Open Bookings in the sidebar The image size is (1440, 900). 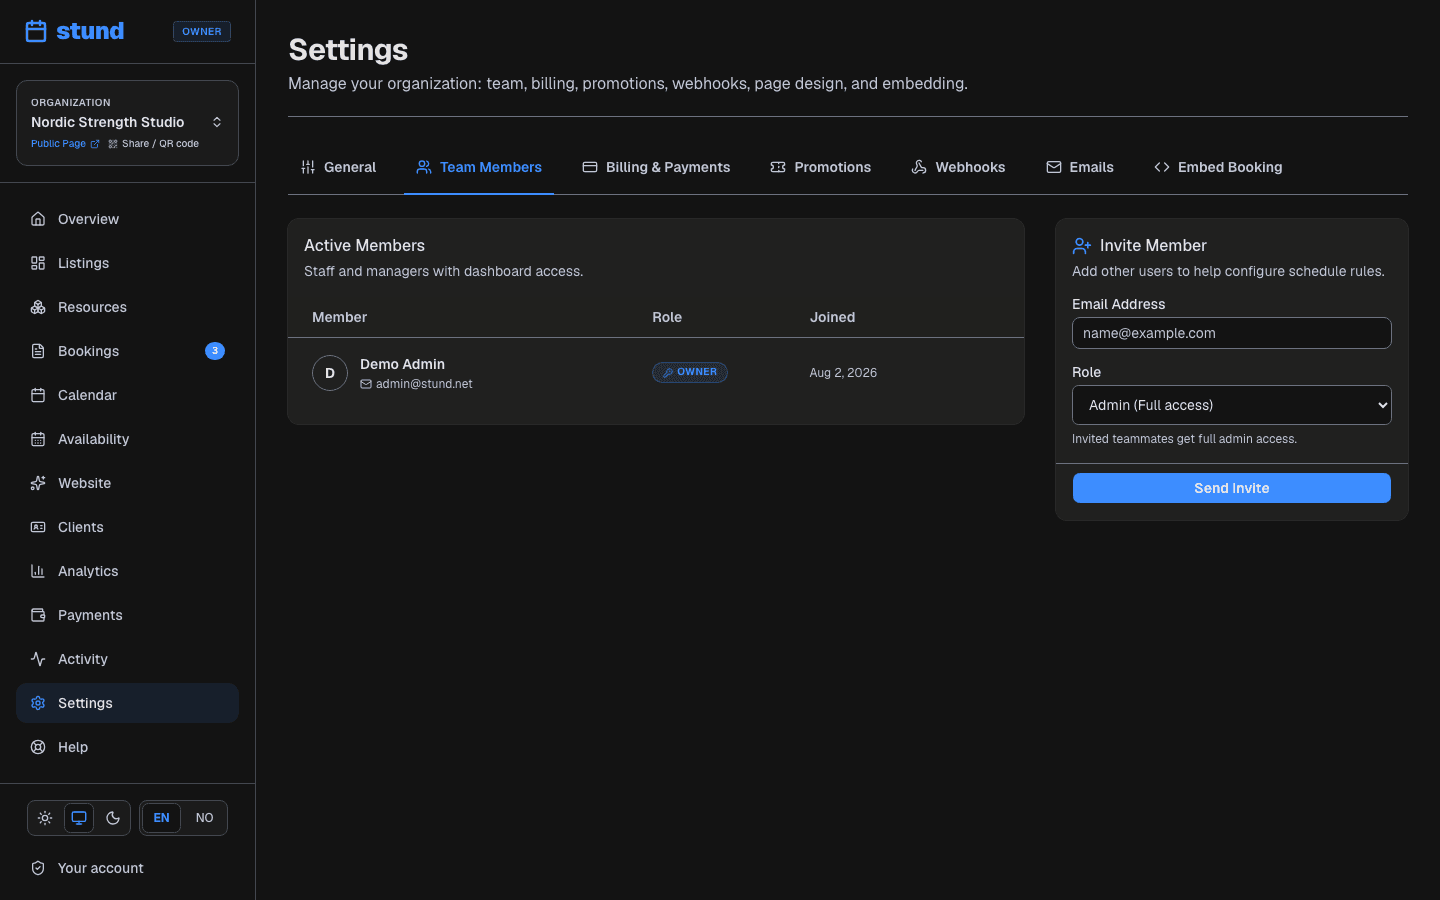click(127, 351)
